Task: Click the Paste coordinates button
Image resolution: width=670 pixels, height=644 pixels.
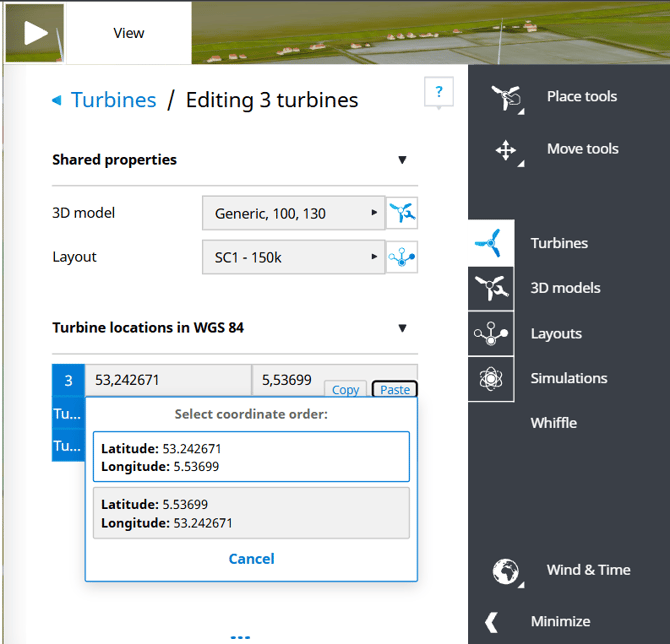Action: click(x=395, y=389)
